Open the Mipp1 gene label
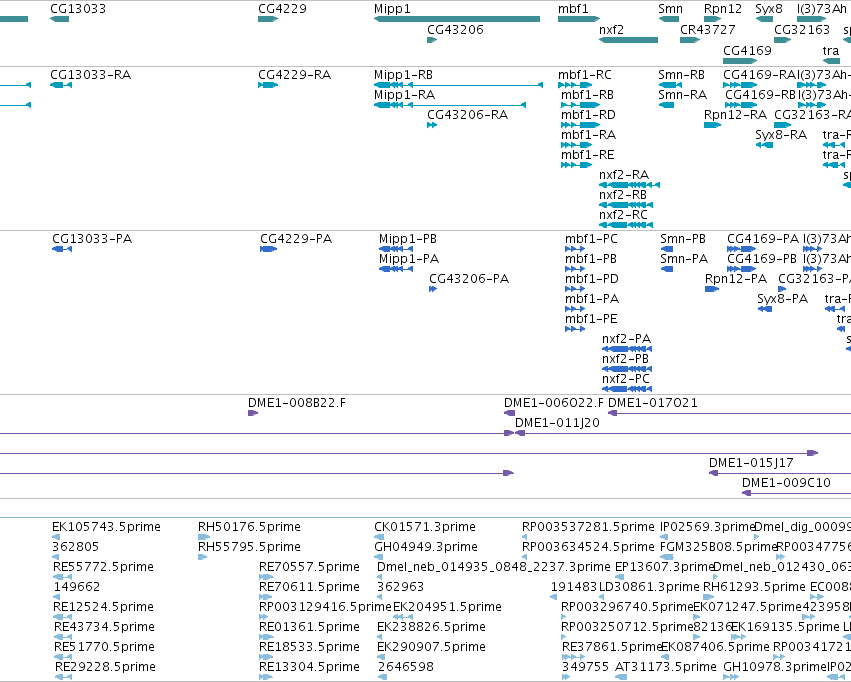 click(x=392, y=9)
